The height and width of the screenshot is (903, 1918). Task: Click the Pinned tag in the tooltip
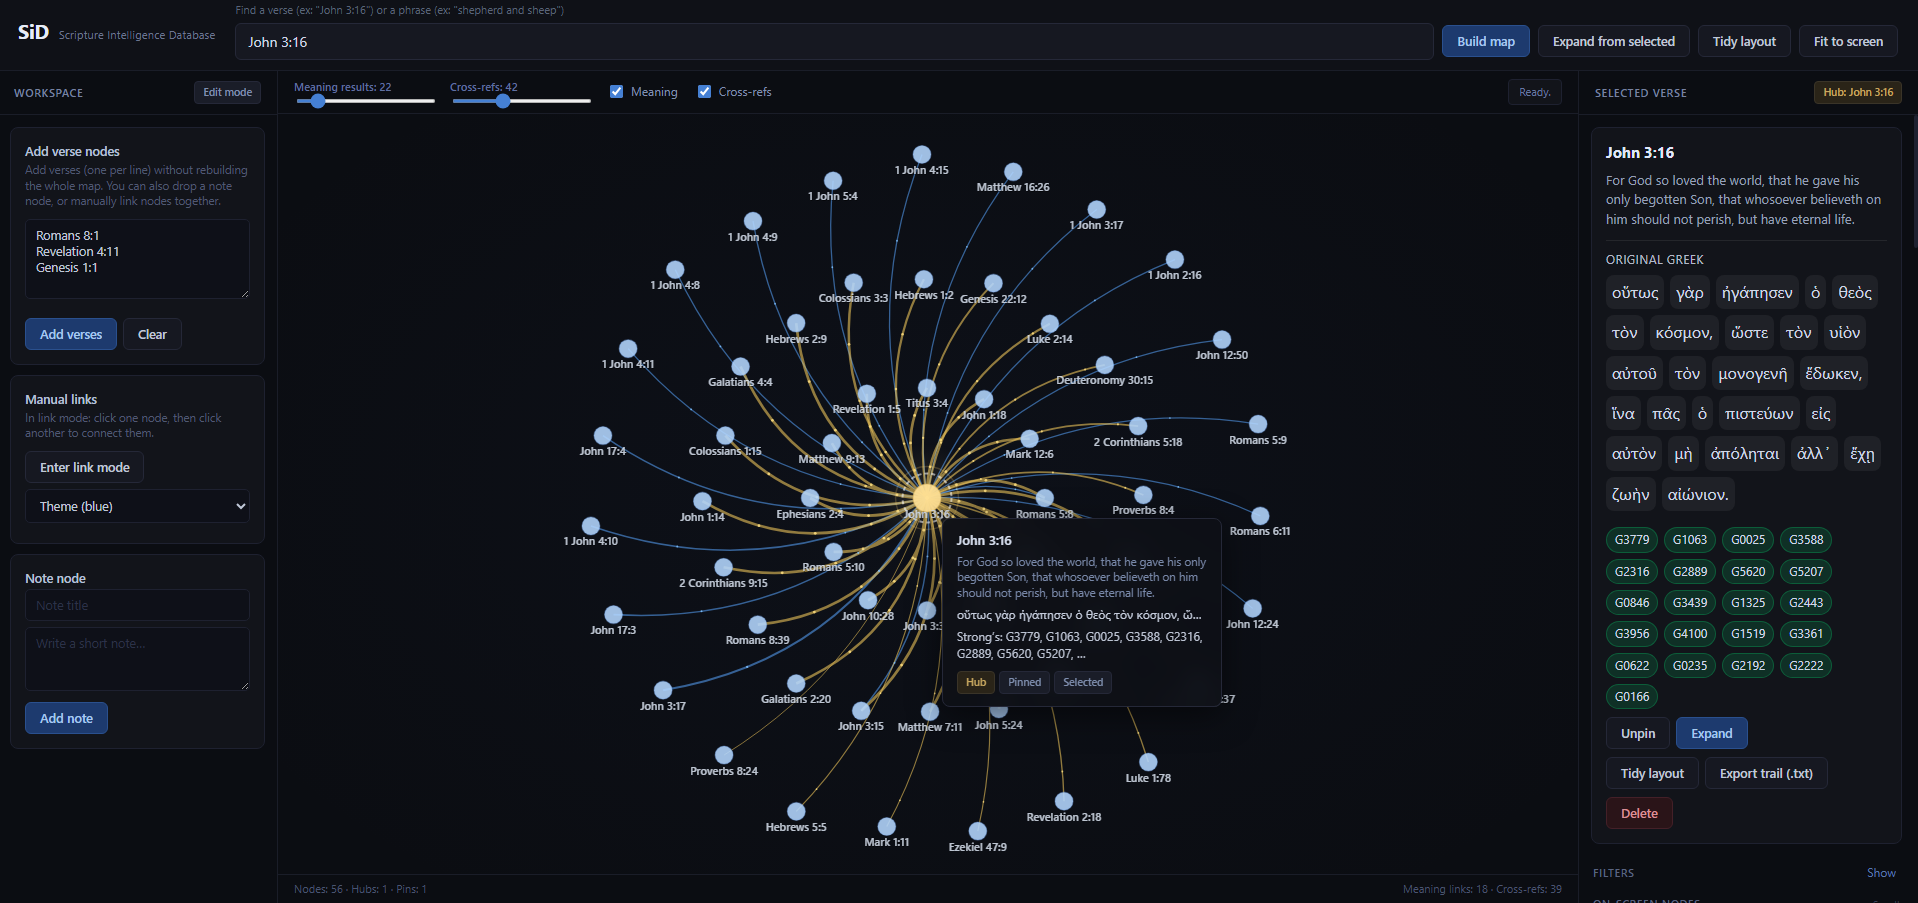tap(1024, 682)
